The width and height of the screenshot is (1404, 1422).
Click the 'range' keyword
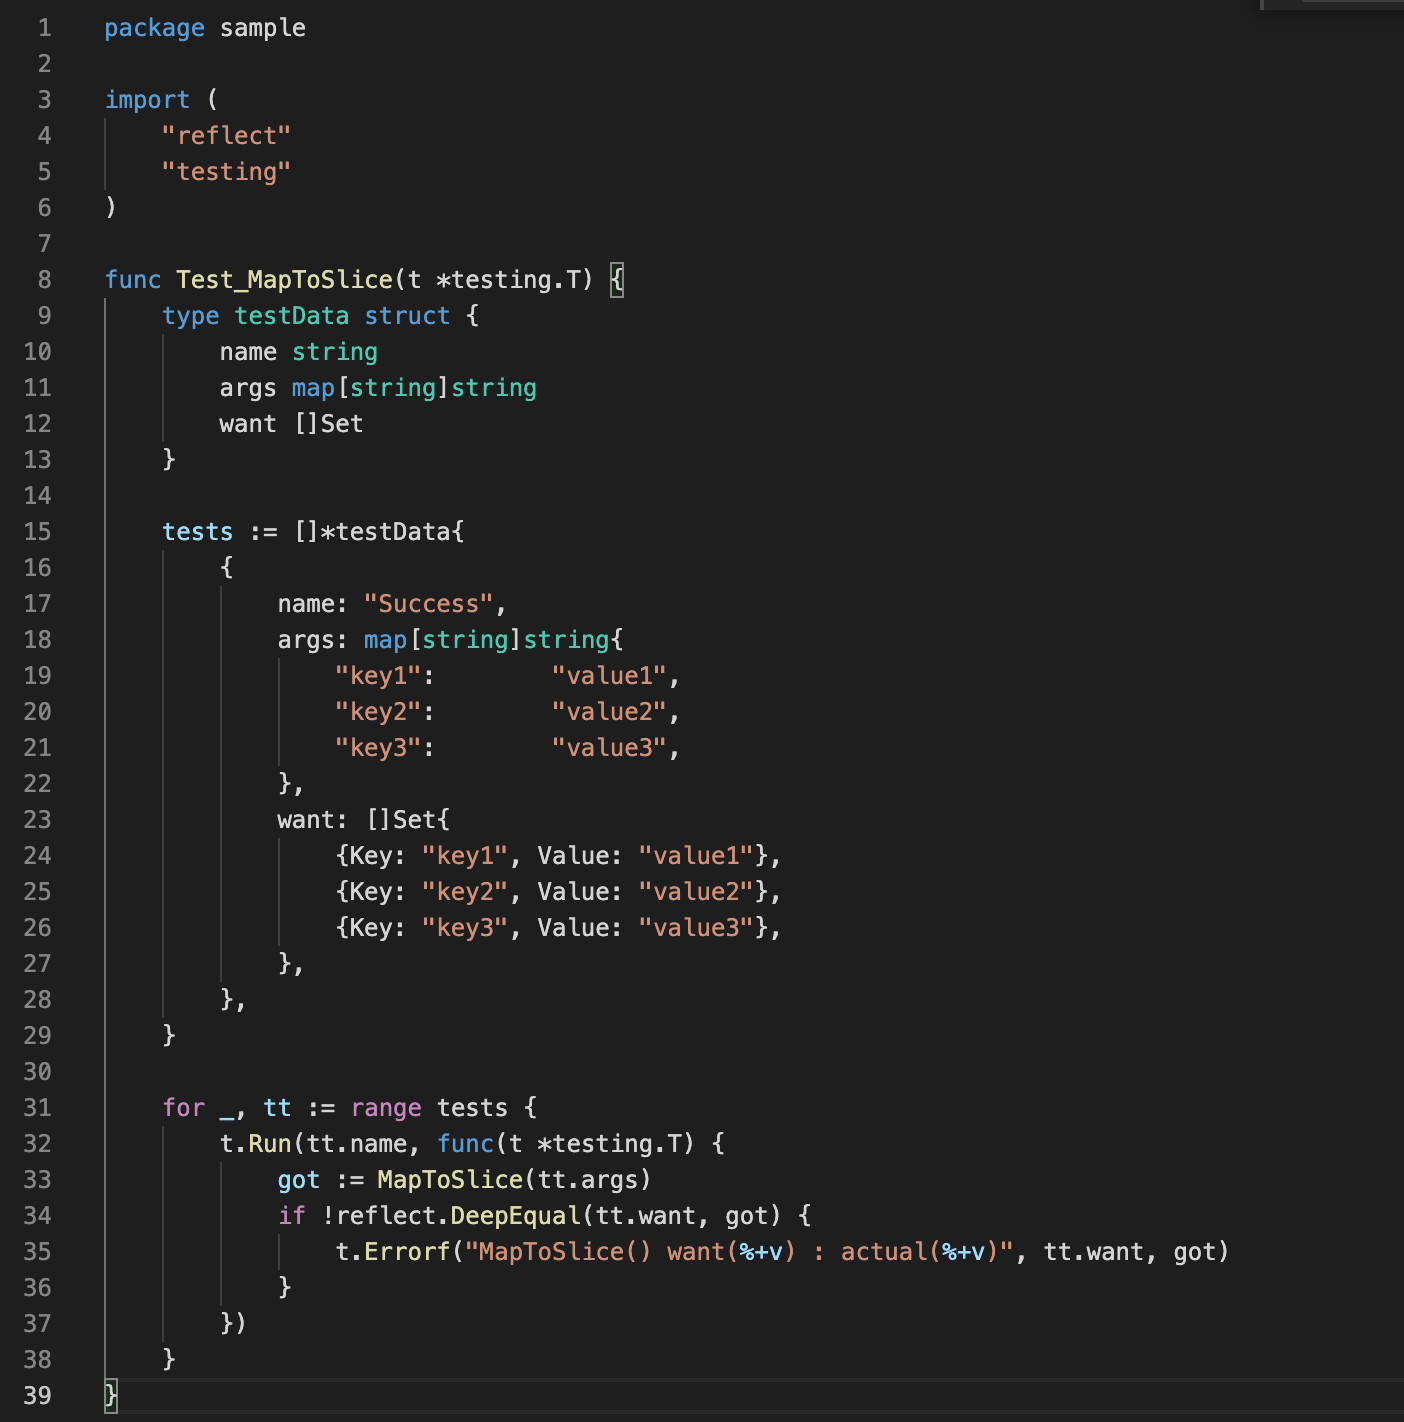coord(386,1108)
